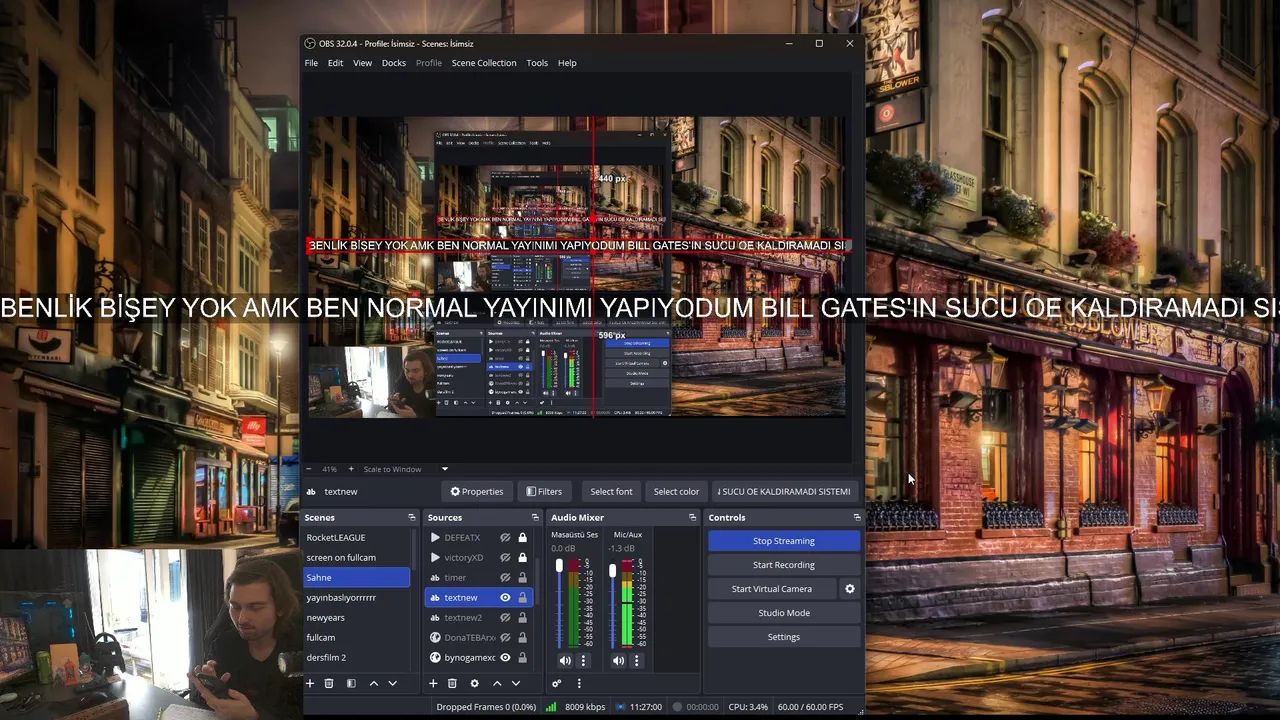Show the textnew2 source
This screenshot has height=720, width=1280.
(505, 617)
